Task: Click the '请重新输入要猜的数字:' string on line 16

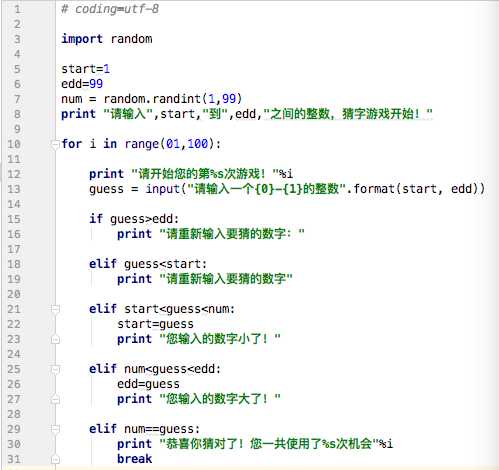Action: pyautogui.click(x=232, y=234)
